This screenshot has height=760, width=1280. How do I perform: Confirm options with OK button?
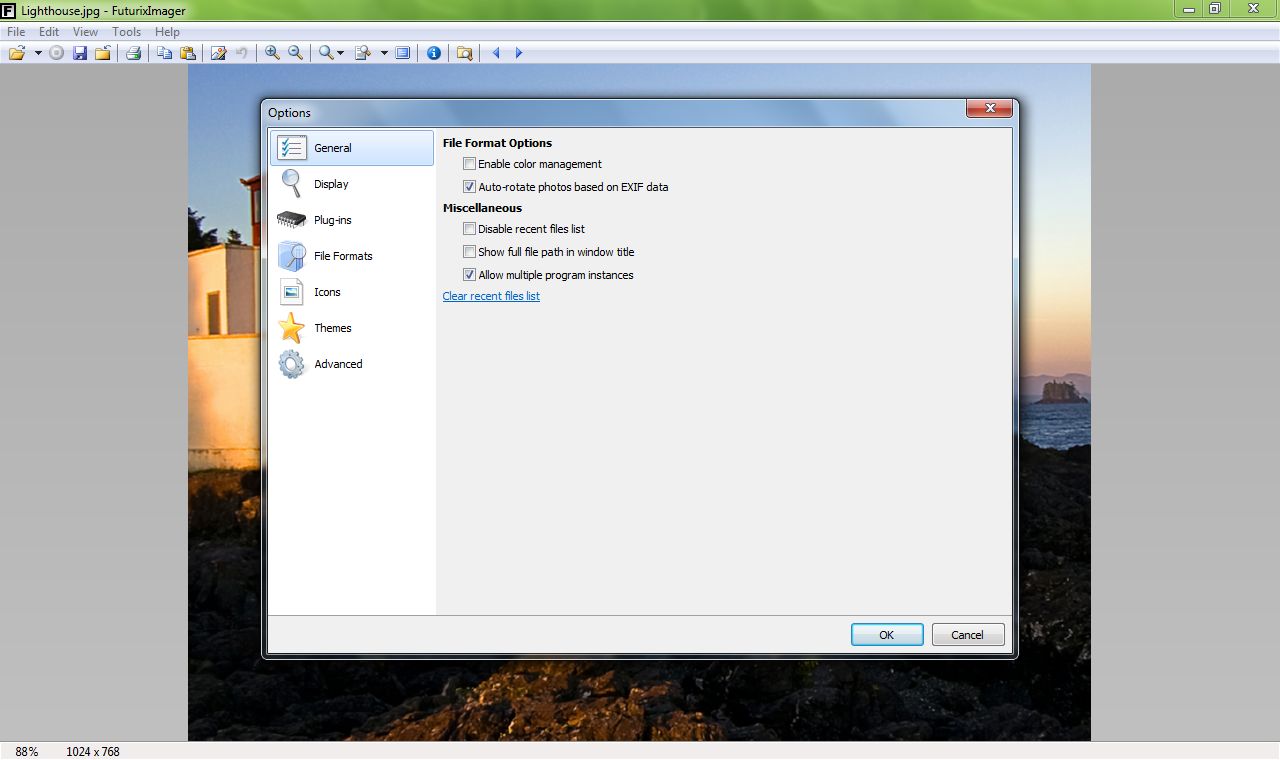pos(887,635)
